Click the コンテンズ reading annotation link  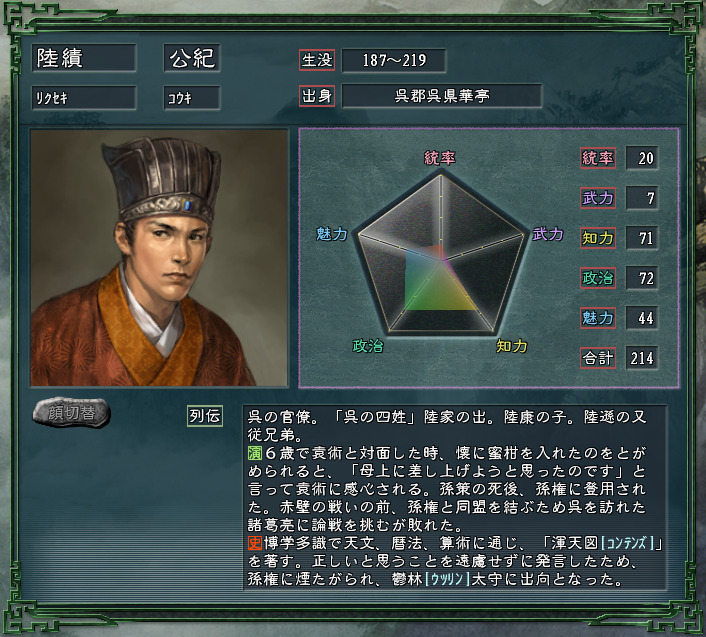click(x=627, y=543)
